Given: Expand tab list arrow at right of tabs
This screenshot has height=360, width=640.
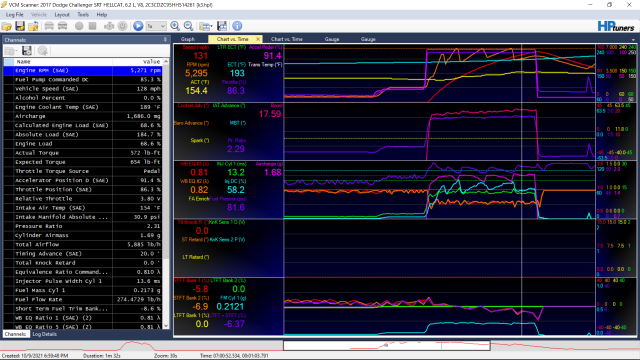Looking at the screenshot, I should point(633,40).
